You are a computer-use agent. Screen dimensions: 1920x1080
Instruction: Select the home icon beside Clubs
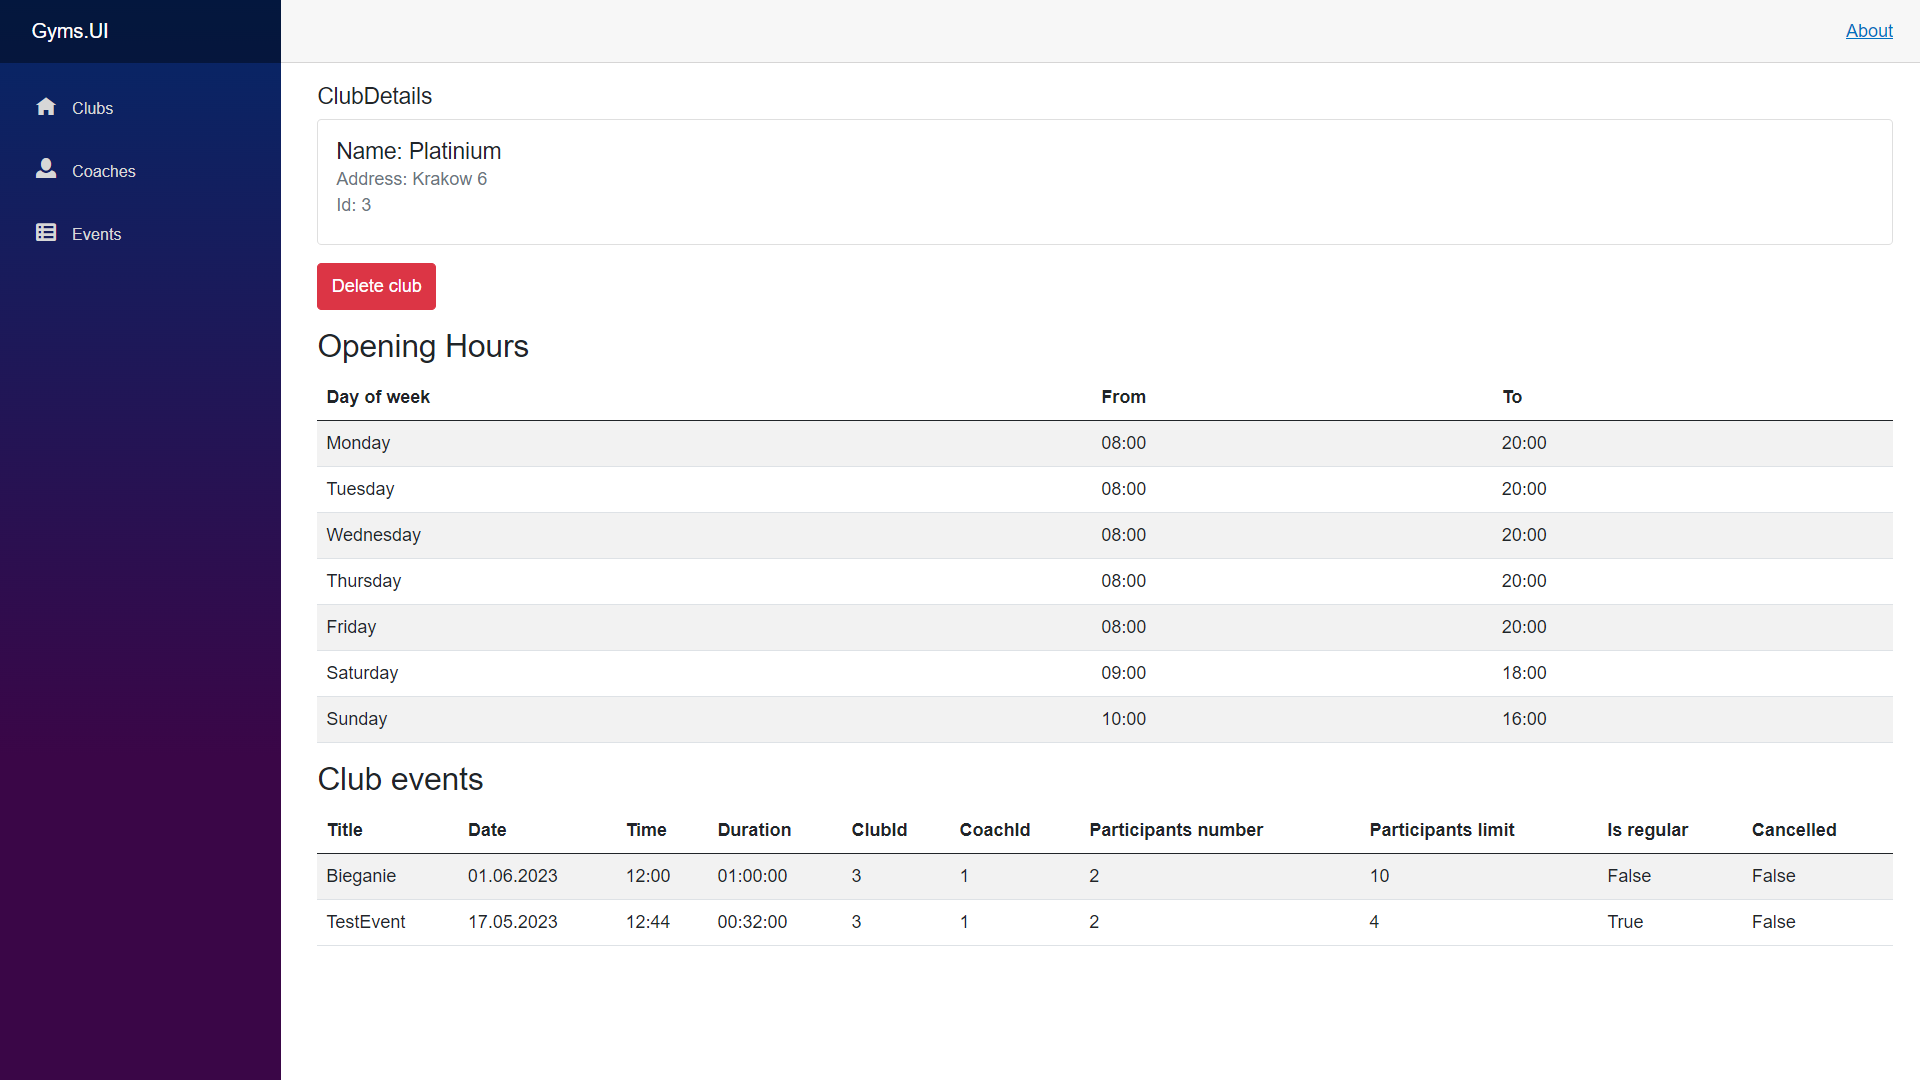[46, 107]
